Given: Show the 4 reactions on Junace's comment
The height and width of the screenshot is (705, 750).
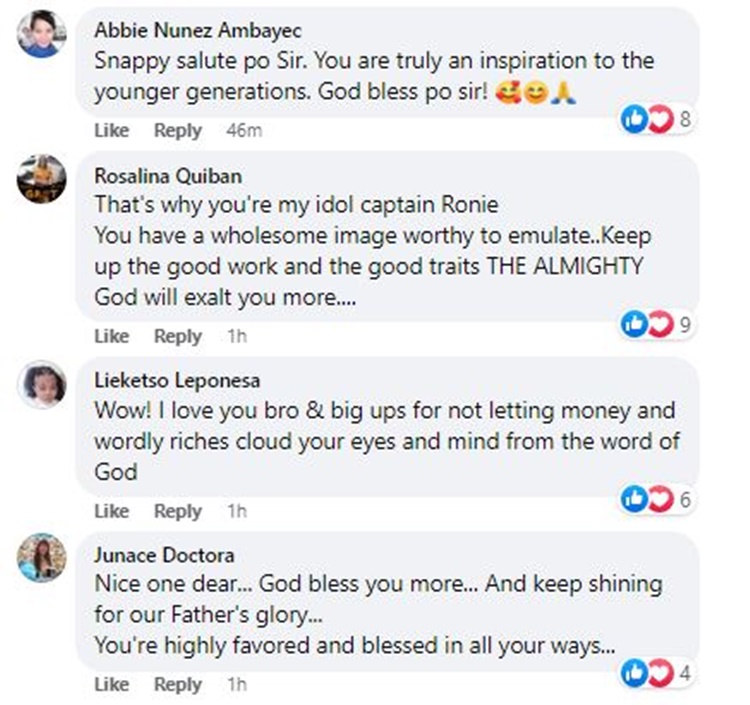Looking at the screenshot, I should pyautogui.click(x=657, y=673).
